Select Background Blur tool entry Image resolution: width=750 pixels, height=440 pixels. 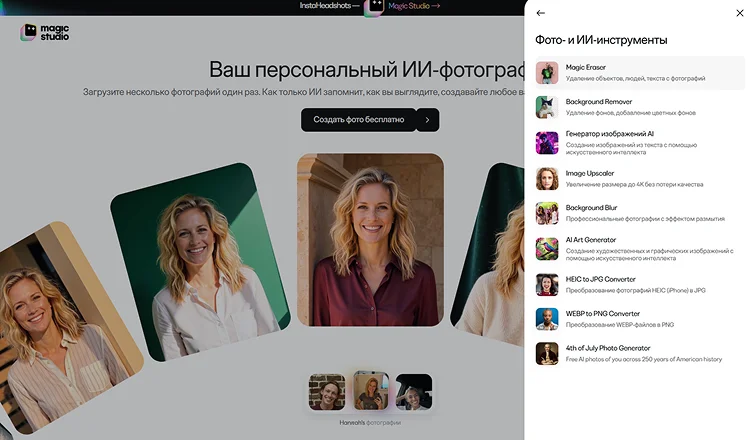[639, 213]
